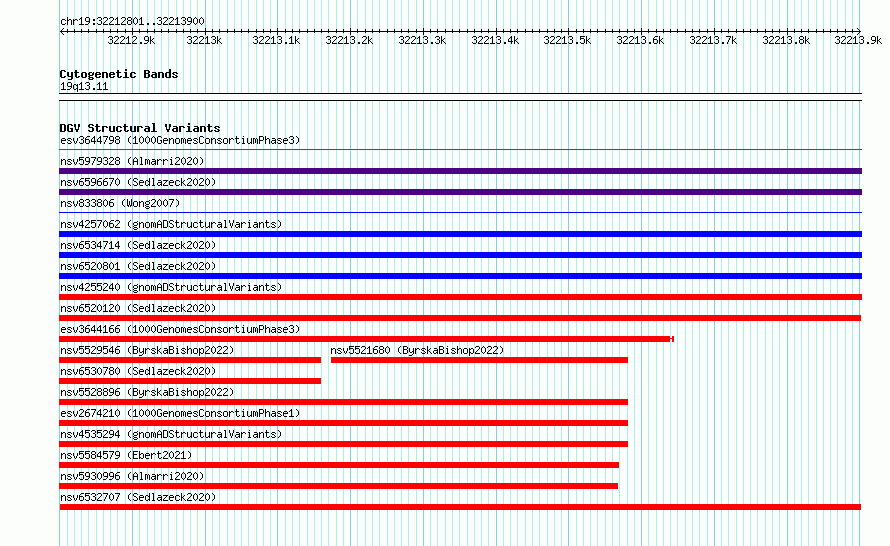The width and height of the screenshot is (890, 546).
Task: Click the 32213.6k ruler tick label
Action: [x=640, y=40]
